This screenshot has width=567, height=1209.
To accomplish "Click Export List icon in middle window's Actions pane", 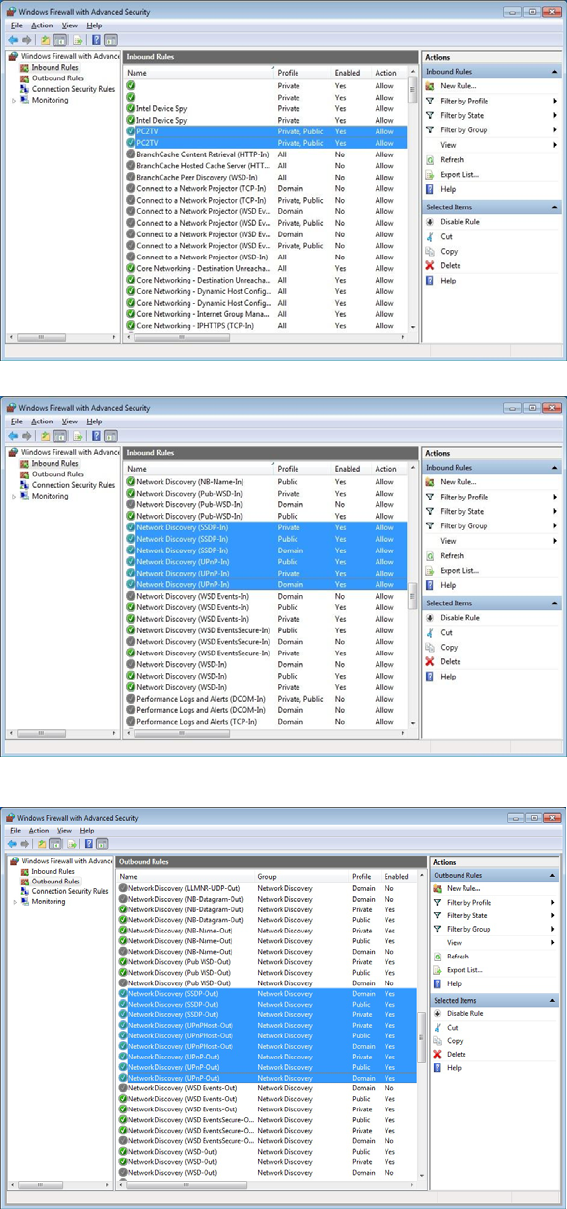I will tap(430, 570).
